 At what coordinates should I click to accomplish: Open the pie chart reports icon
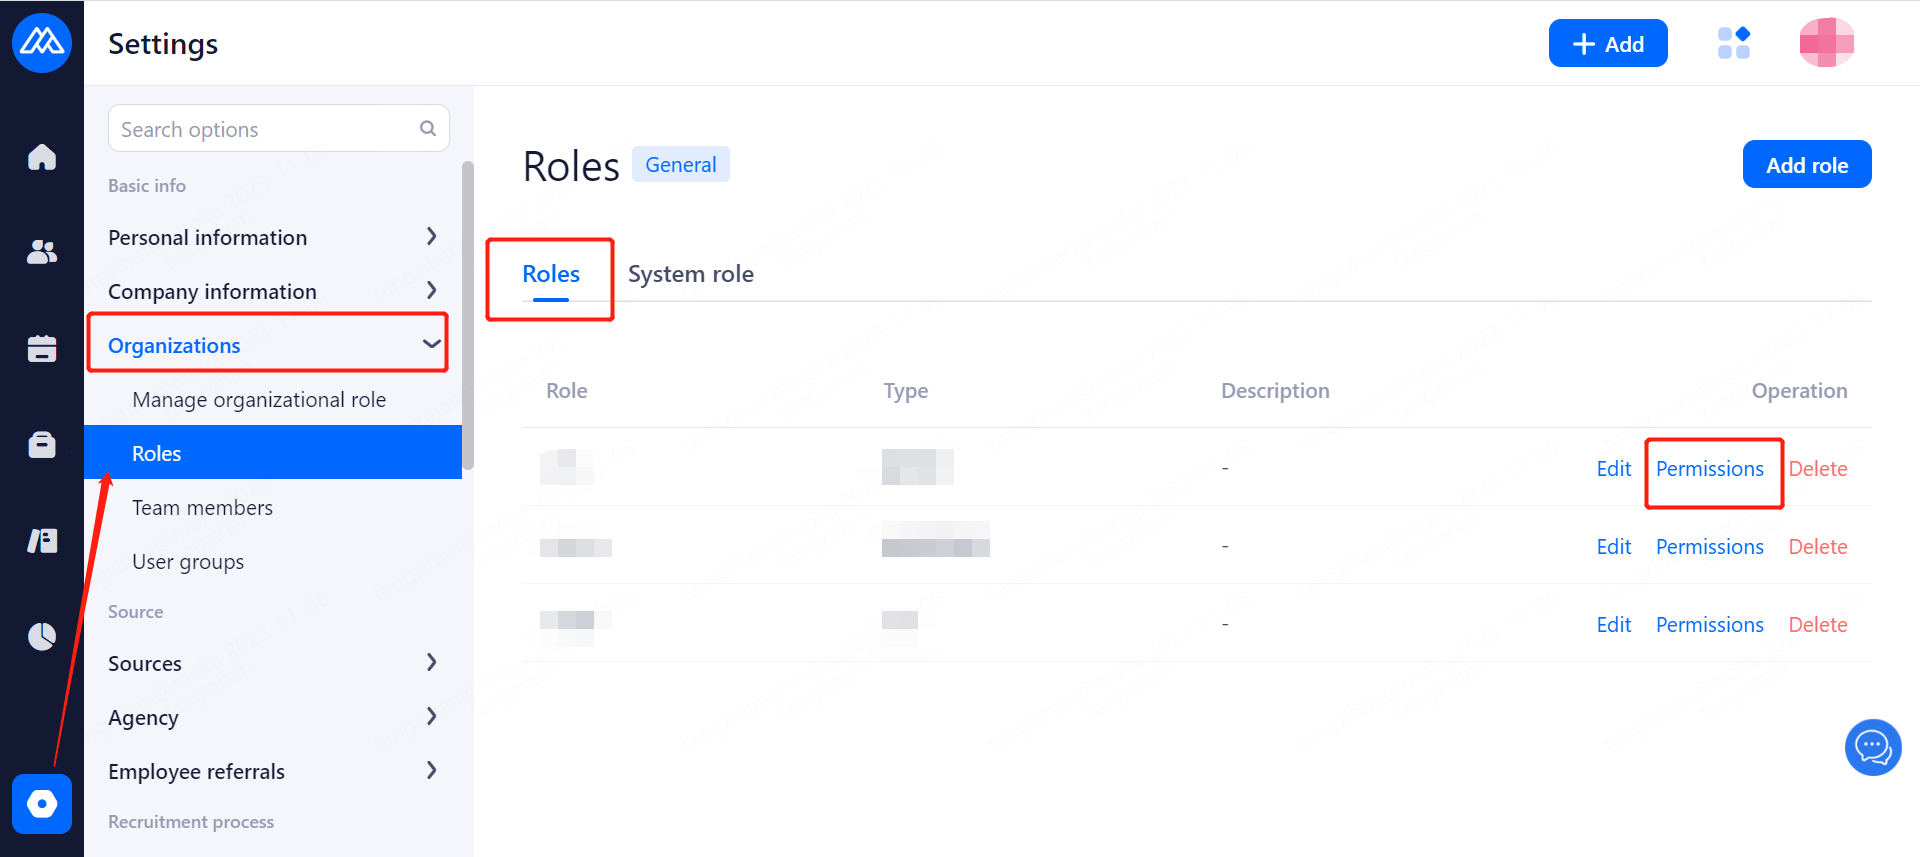pos(42,636)
